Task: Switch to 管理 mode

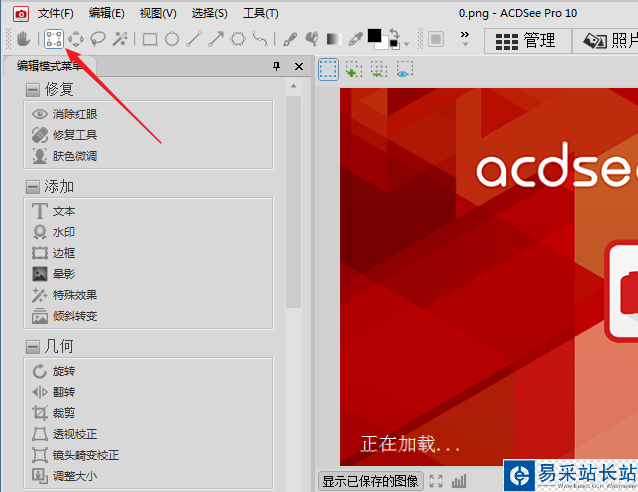Action: click(x=528, y=41)
